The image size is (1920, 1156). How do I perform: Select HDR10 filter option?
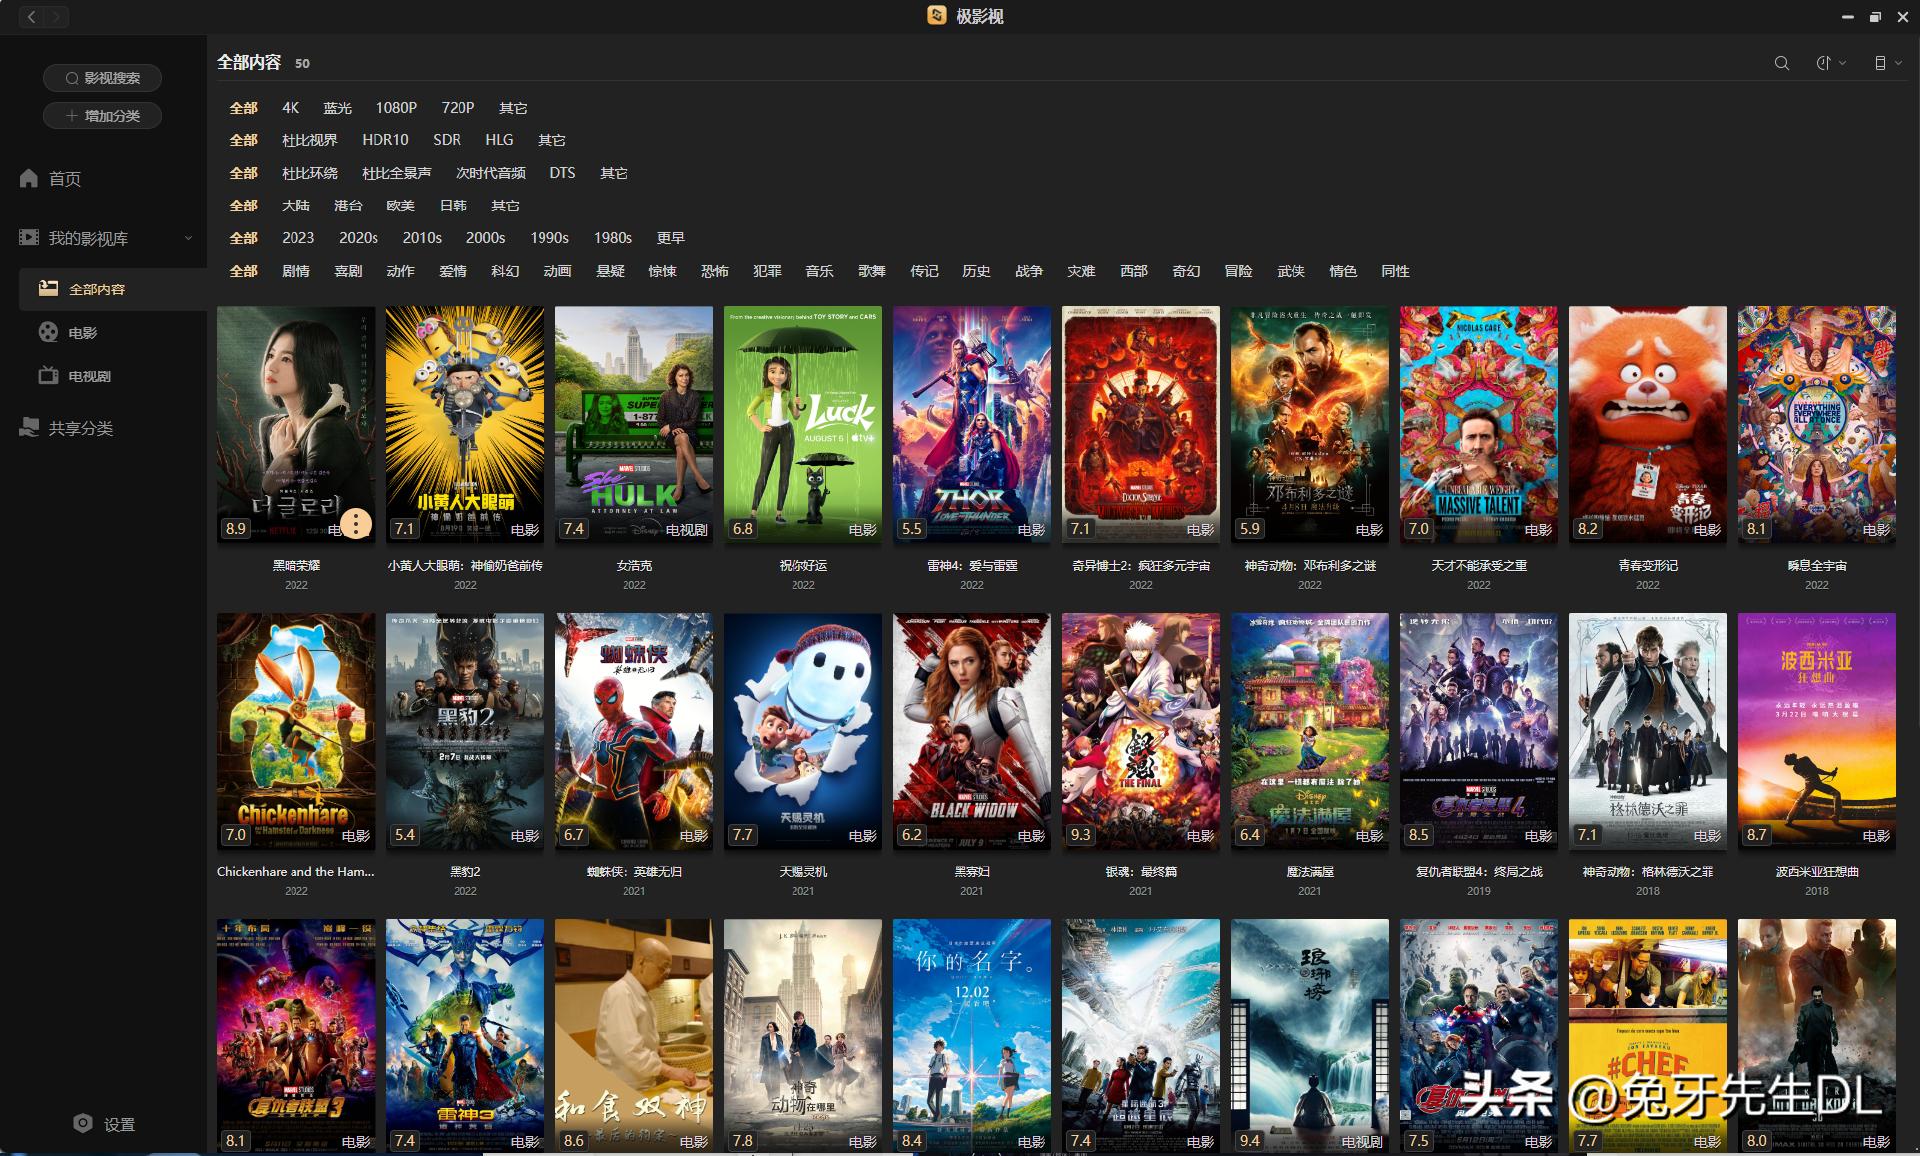coord(385,140)
